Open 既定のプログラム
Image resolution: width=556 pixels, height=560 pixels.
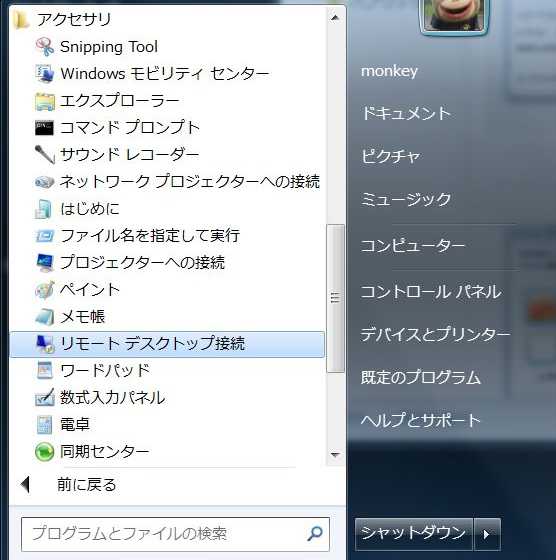[x=421, y=378]
